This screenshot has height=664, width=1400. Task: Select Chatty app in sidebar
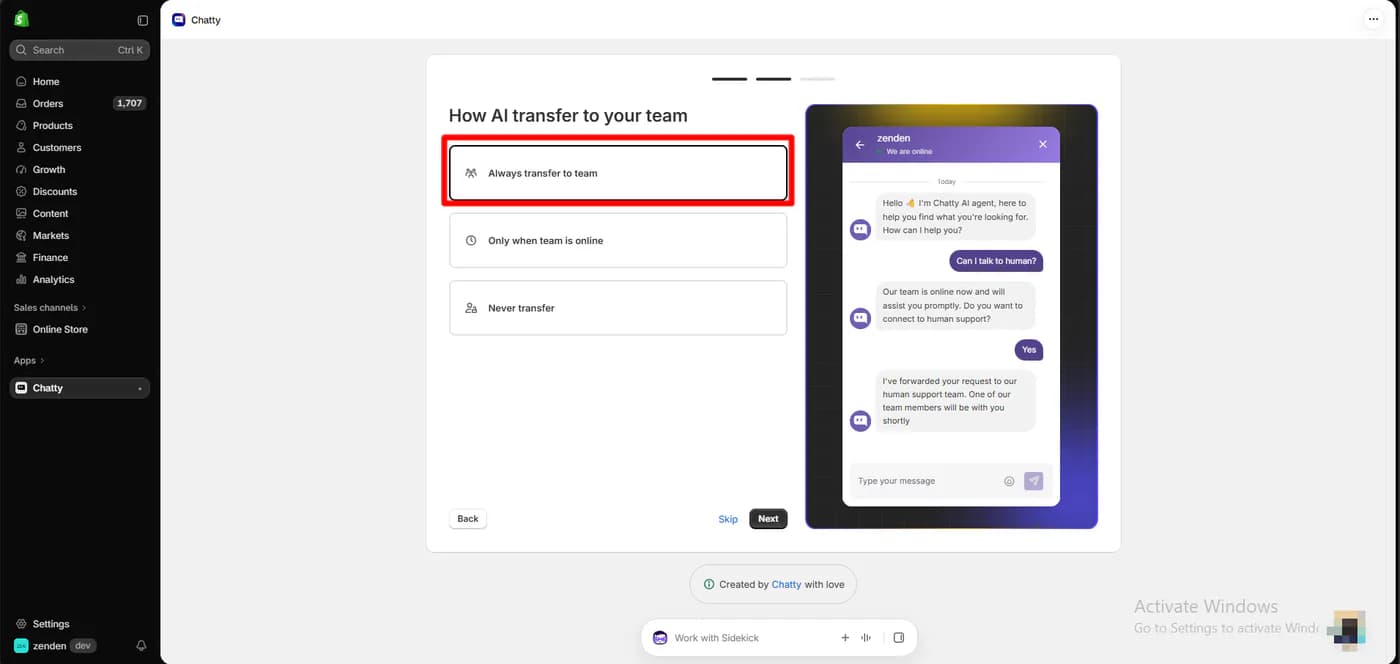80,388
